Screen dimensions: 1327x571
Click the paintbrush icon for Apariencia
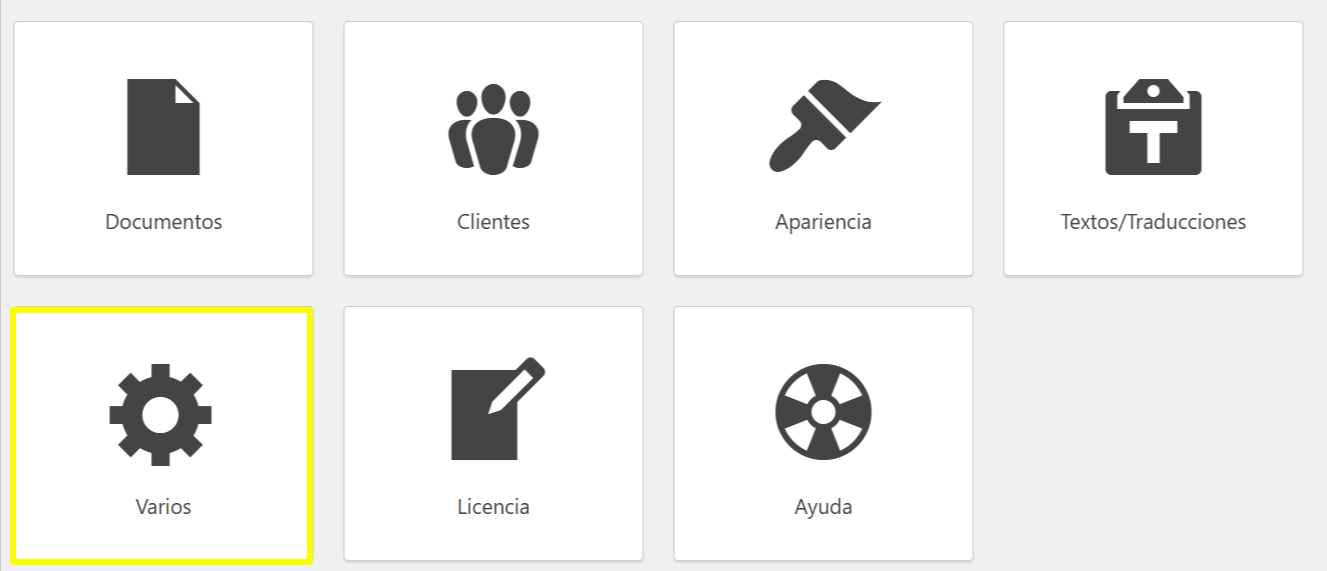coord(824,125)
